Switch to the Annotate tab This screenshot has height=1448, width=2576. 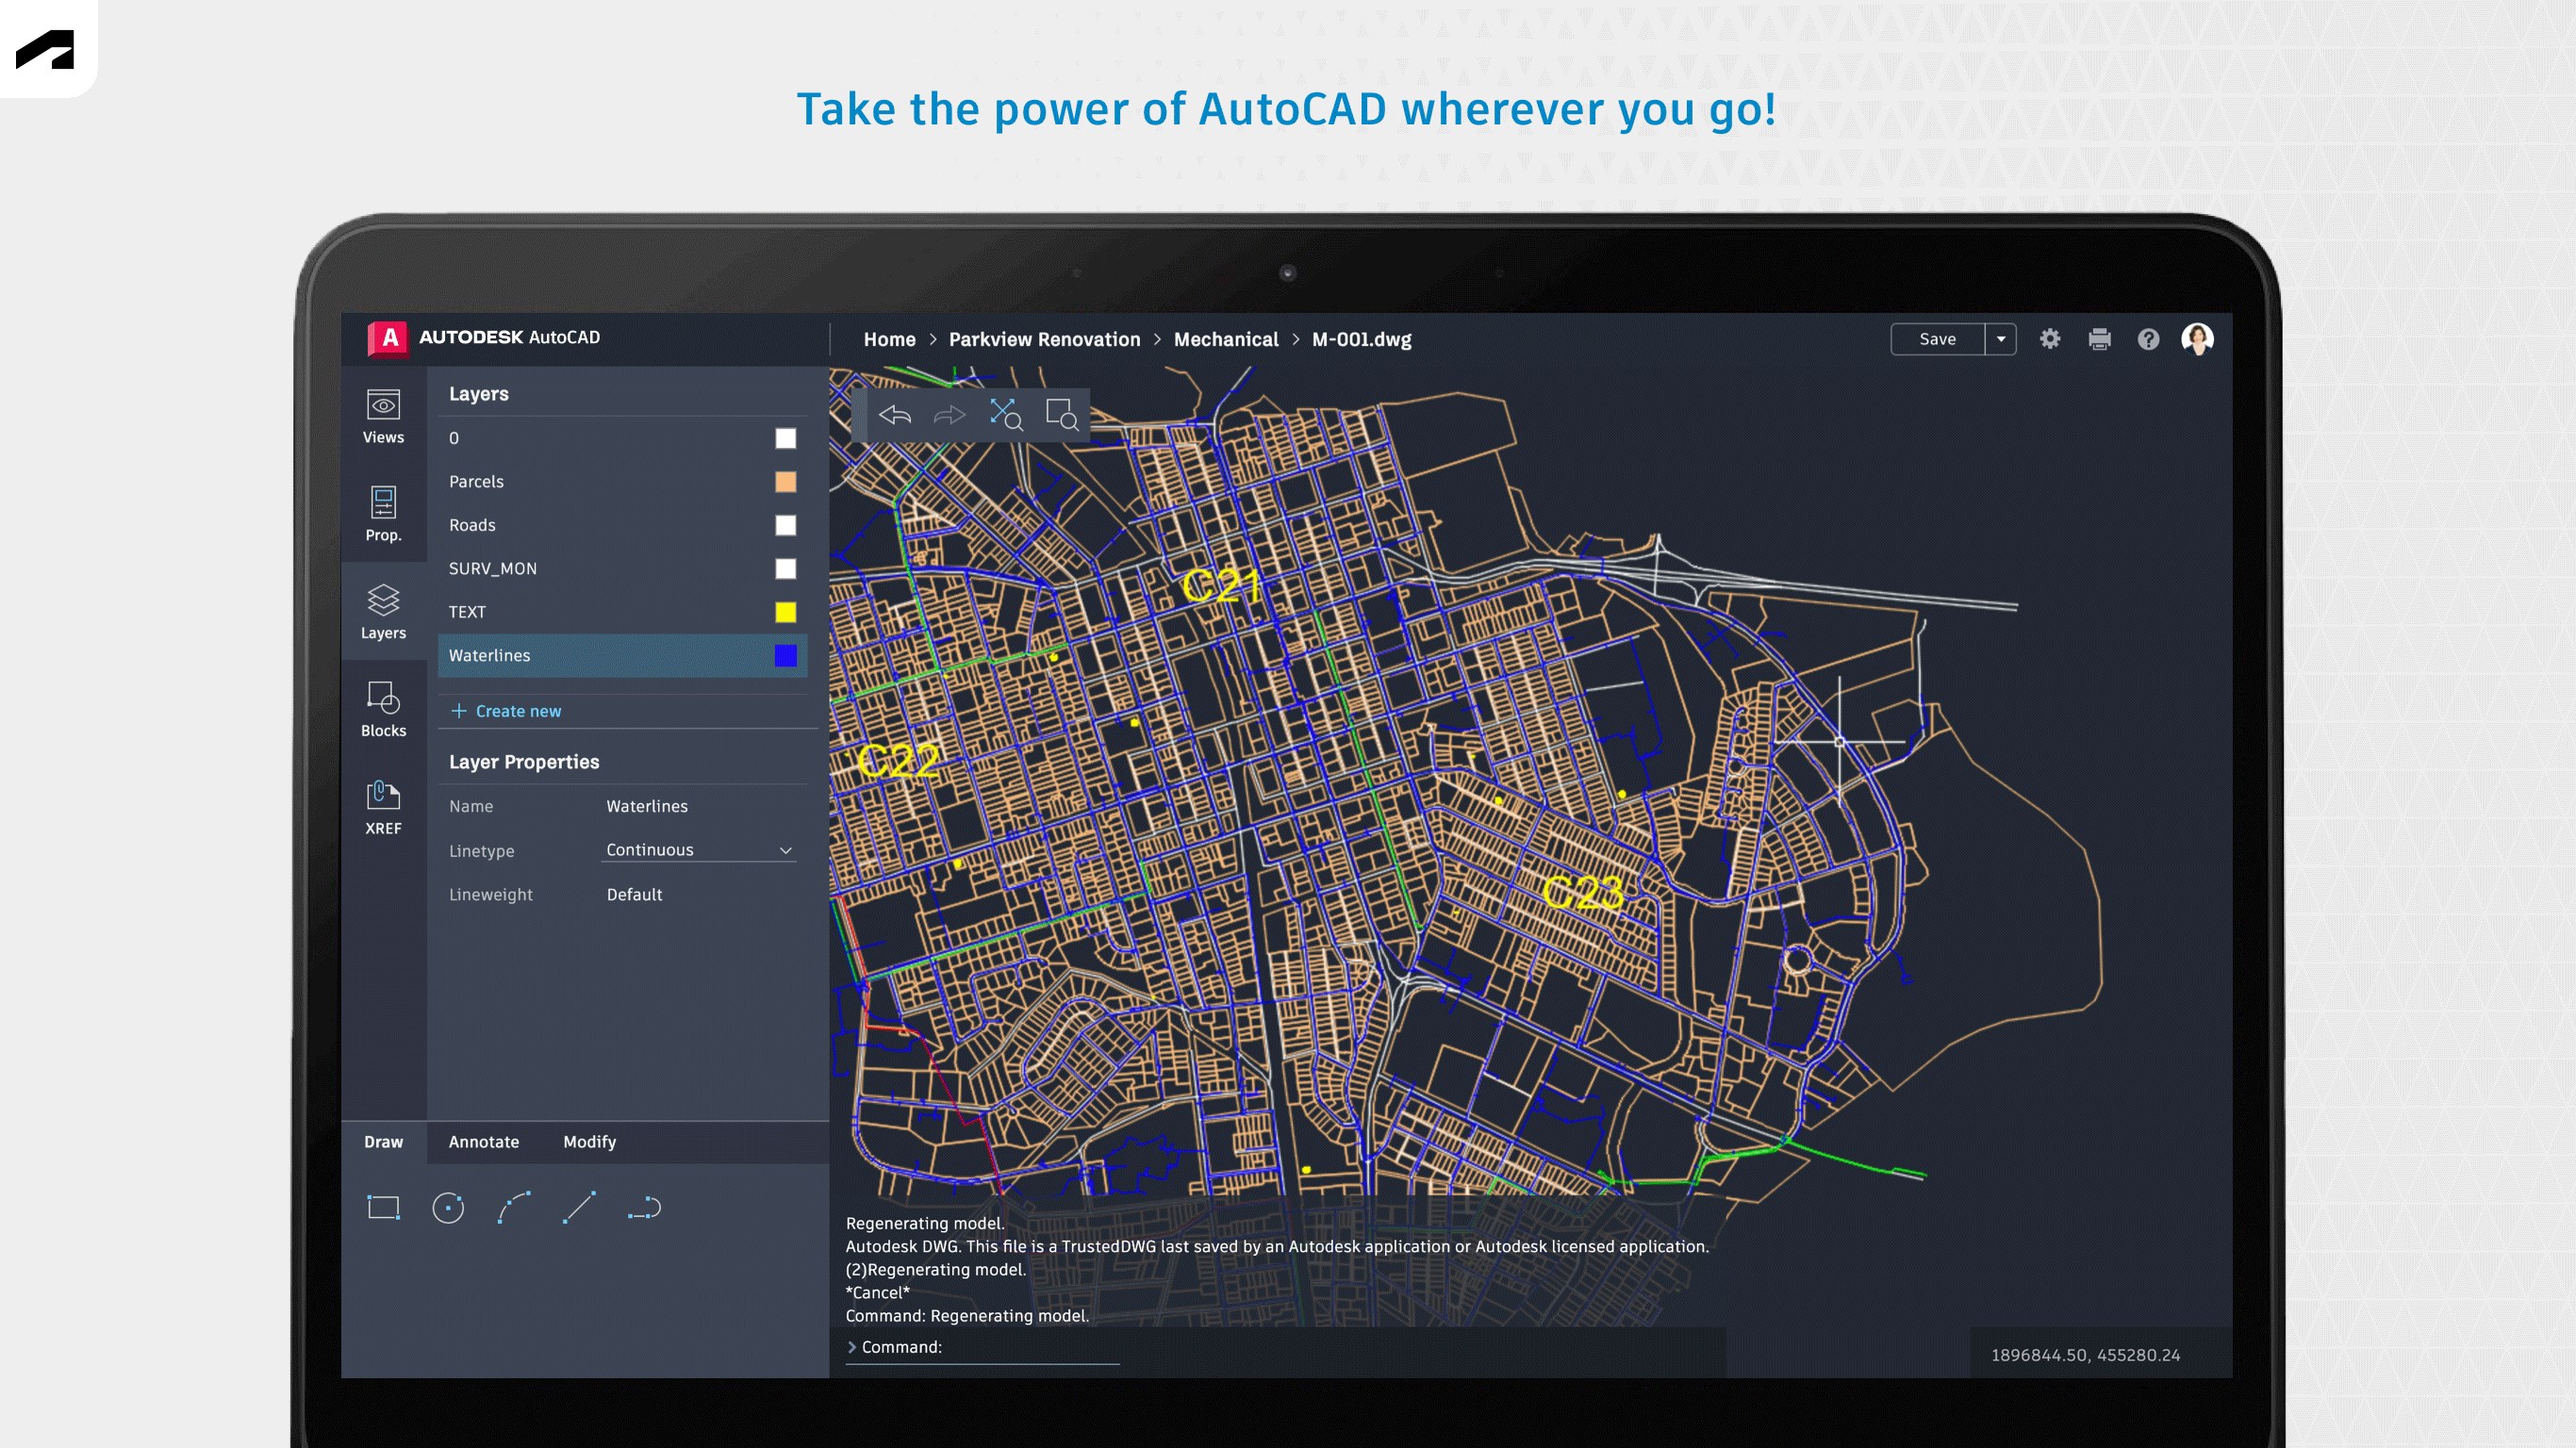(x=484, y=1141)
